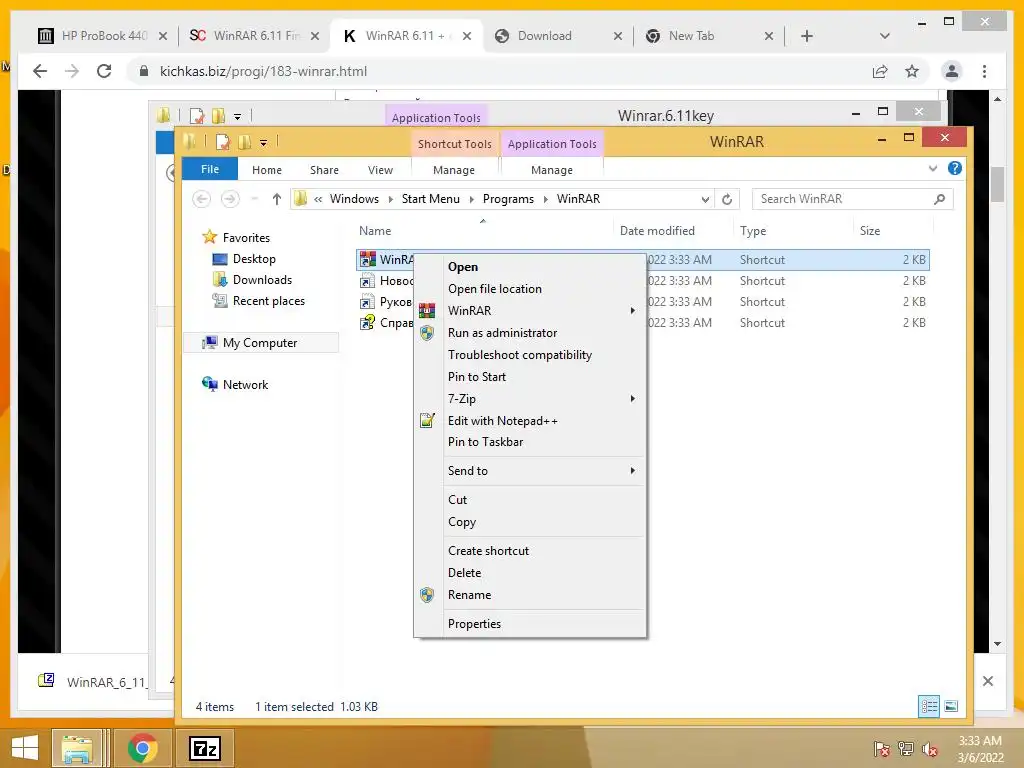Launch Chrome from the taskbar
This screenshot has height=768, width=1024.
pyautogui.click(x=142, y=748)
